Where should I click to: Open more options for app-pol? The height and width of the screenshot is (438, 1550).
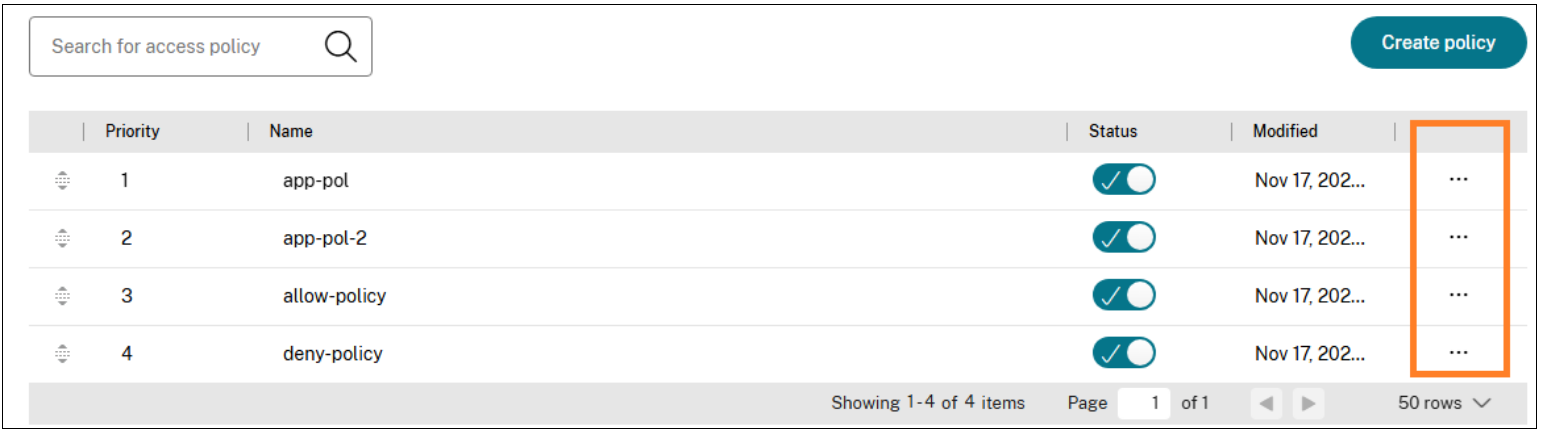[x=1458, y=179]
